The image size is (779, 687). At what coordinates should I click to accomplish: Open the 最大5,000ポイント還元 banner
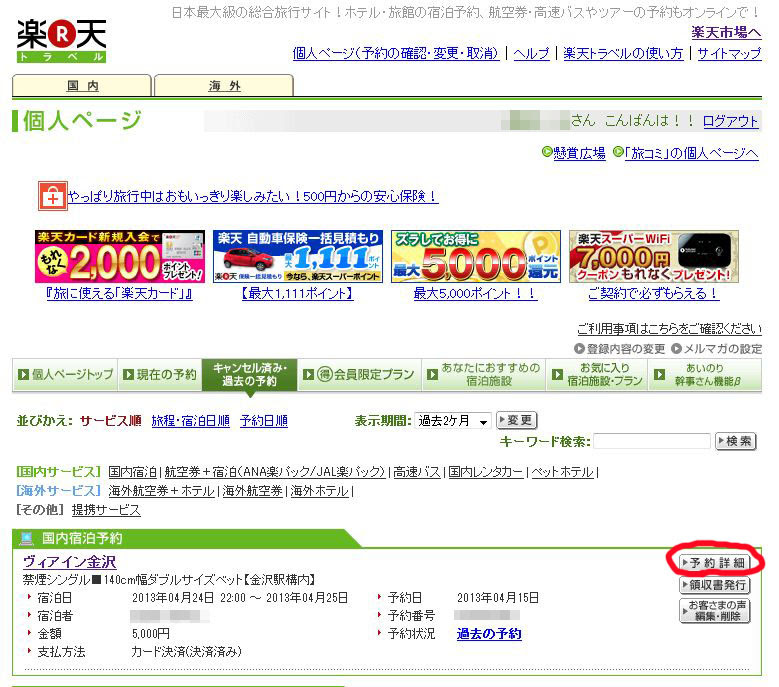pos(476,256)
